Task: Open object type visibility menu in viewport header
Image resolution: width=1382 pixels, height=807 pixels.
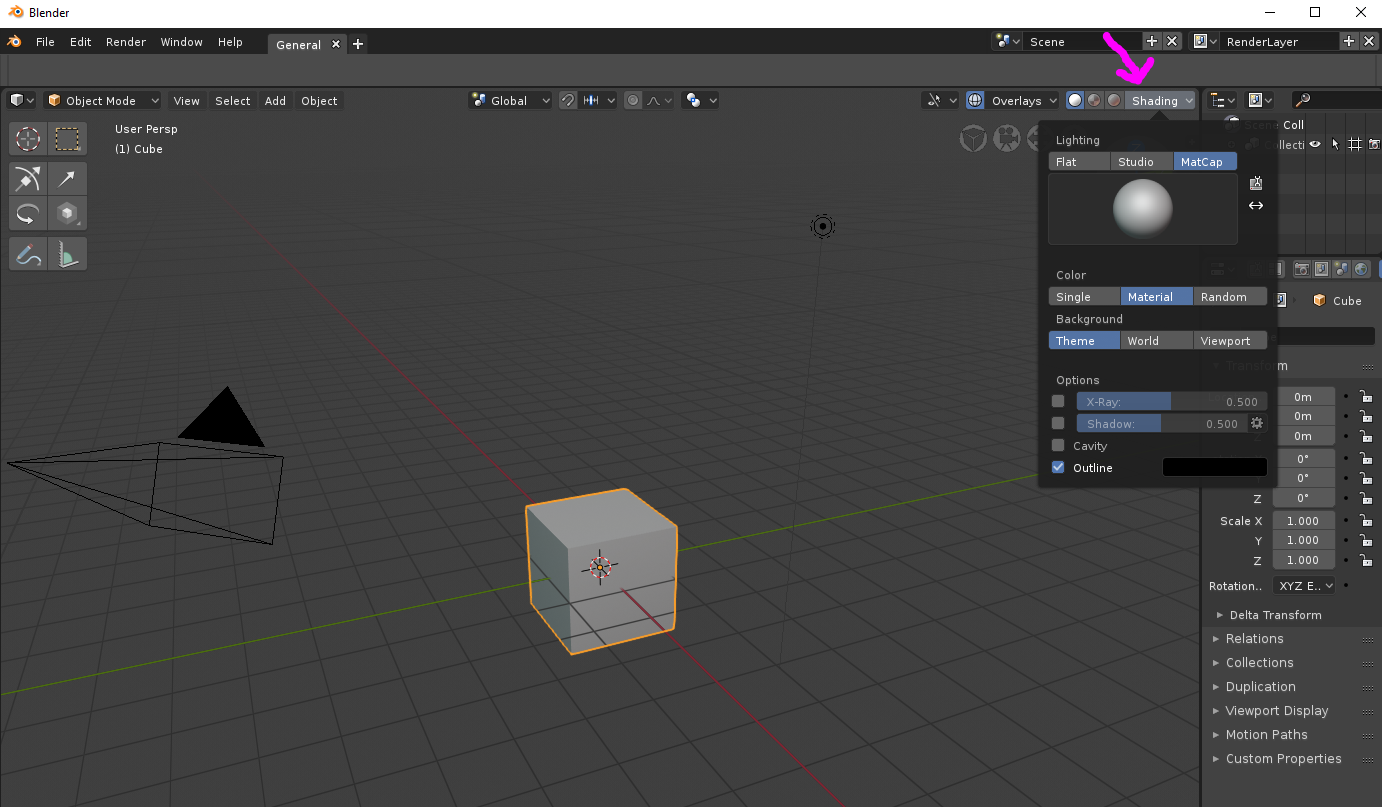Action: click(x=940, y=100)
